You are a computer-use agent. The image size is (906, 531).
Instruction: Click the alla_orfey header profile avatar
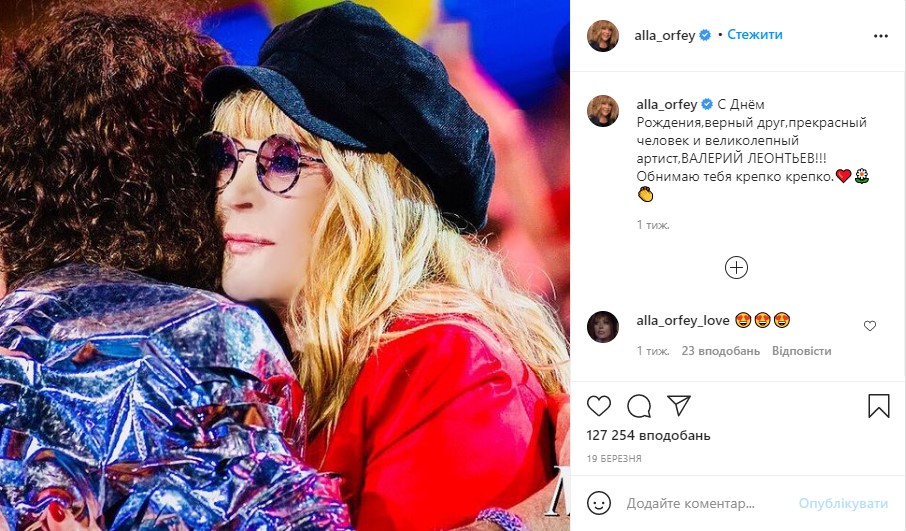(604, 35)
